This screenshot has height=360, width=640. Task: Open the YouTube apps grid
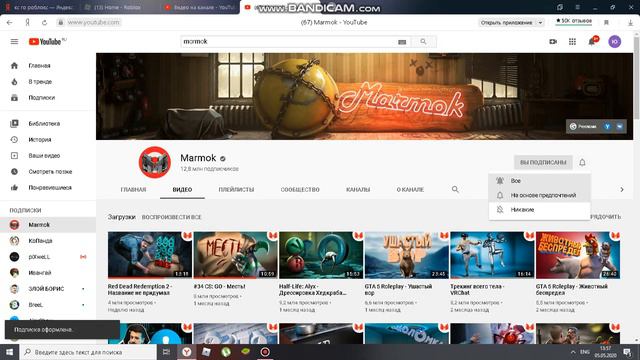572,42
